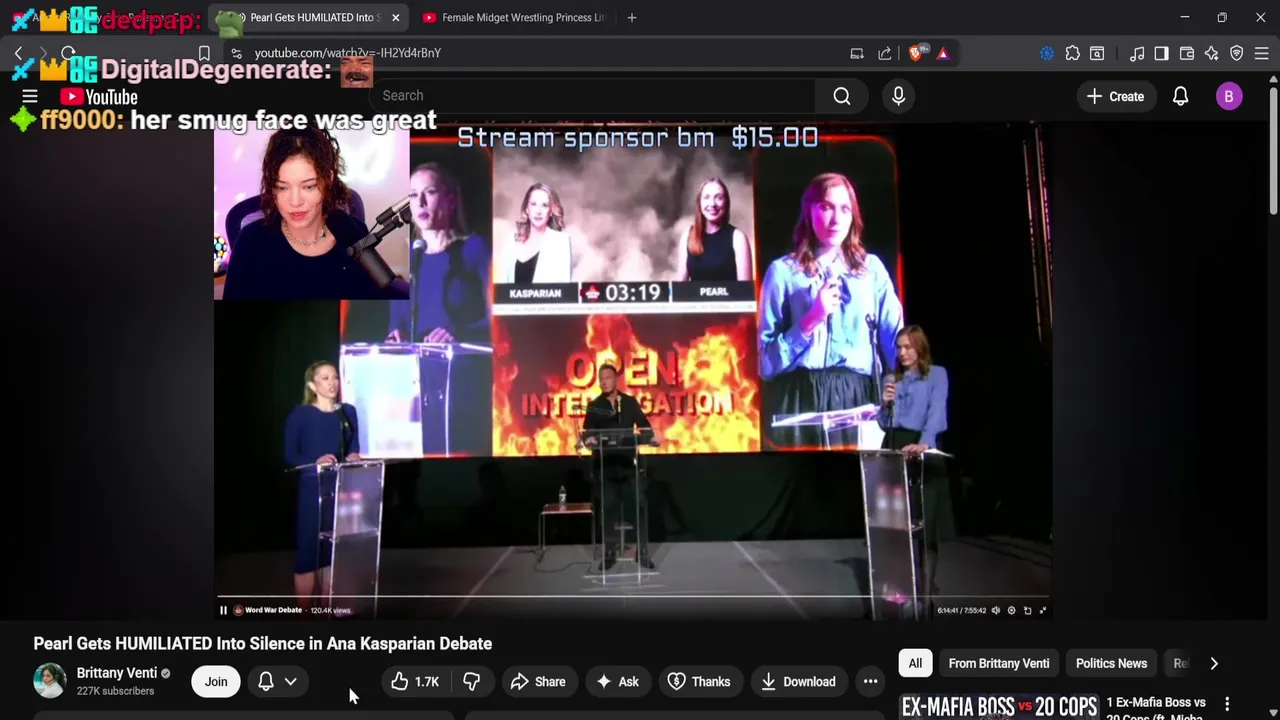The height and width of the screenshot is (720, 1280).
Task: Click in the YouTube Search field
Action: tap(592, 96)
